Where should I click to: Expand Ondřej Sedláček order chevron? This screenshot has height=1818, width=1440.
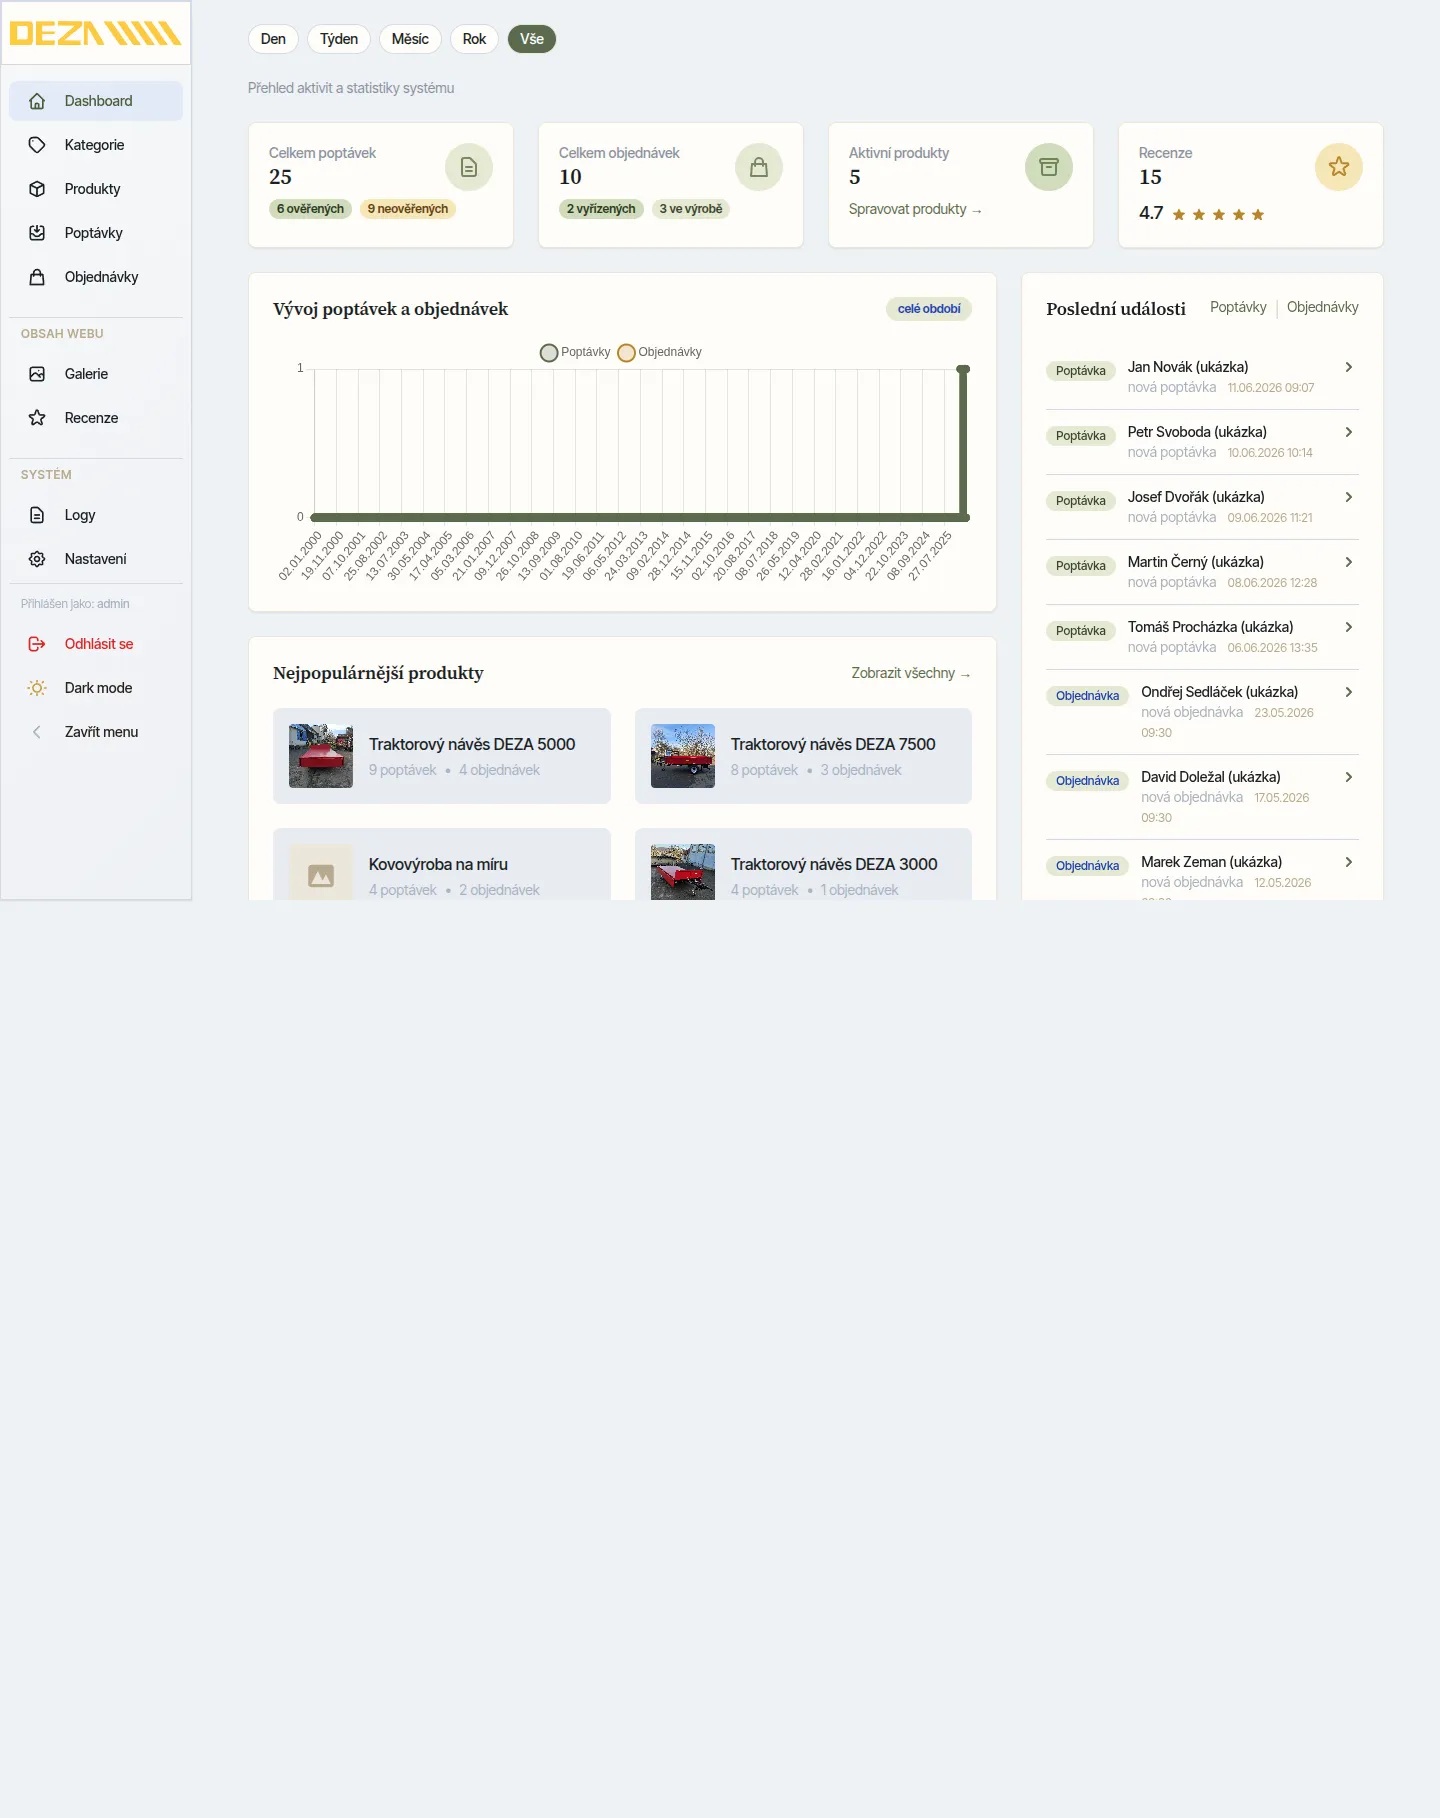[x=1349, y=692]
